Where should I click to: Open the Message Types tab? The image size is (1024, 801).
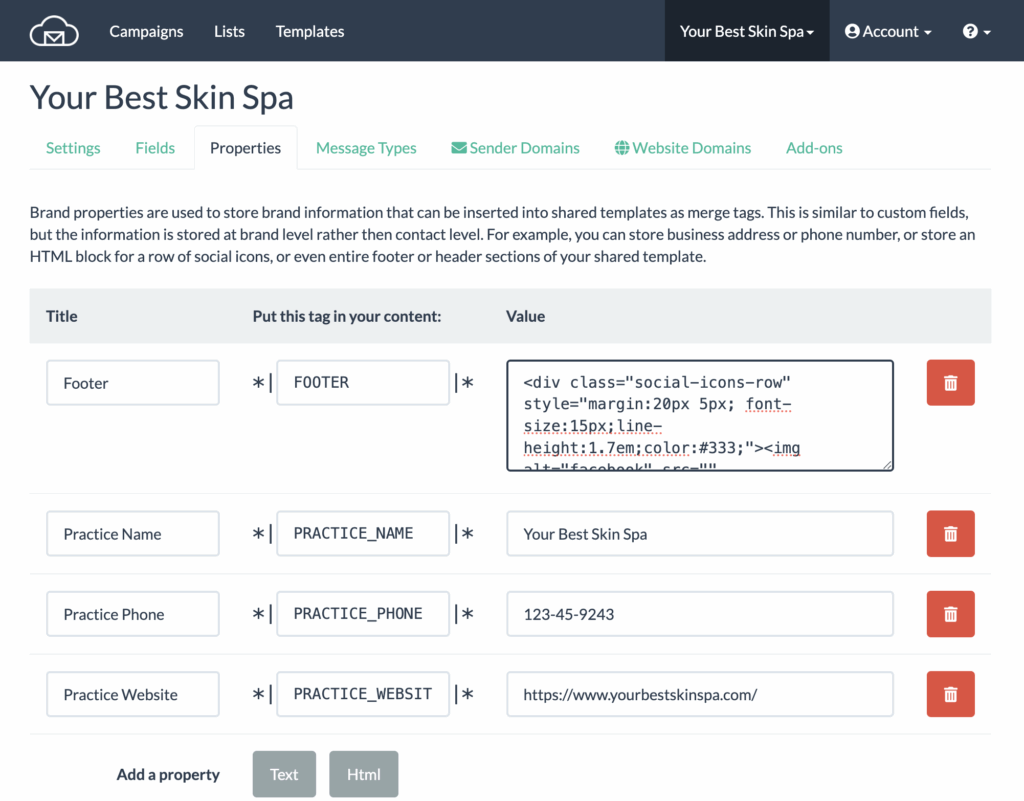pyautogui.click(x=366, y=148)
